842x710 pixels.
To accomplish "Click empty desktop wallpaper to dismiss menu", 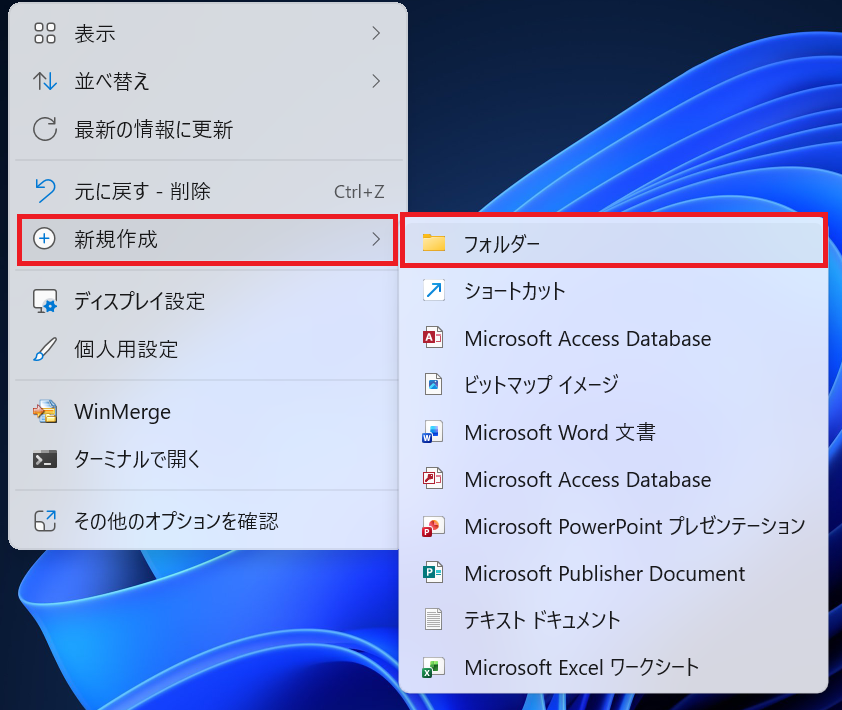I will point(620,100).
